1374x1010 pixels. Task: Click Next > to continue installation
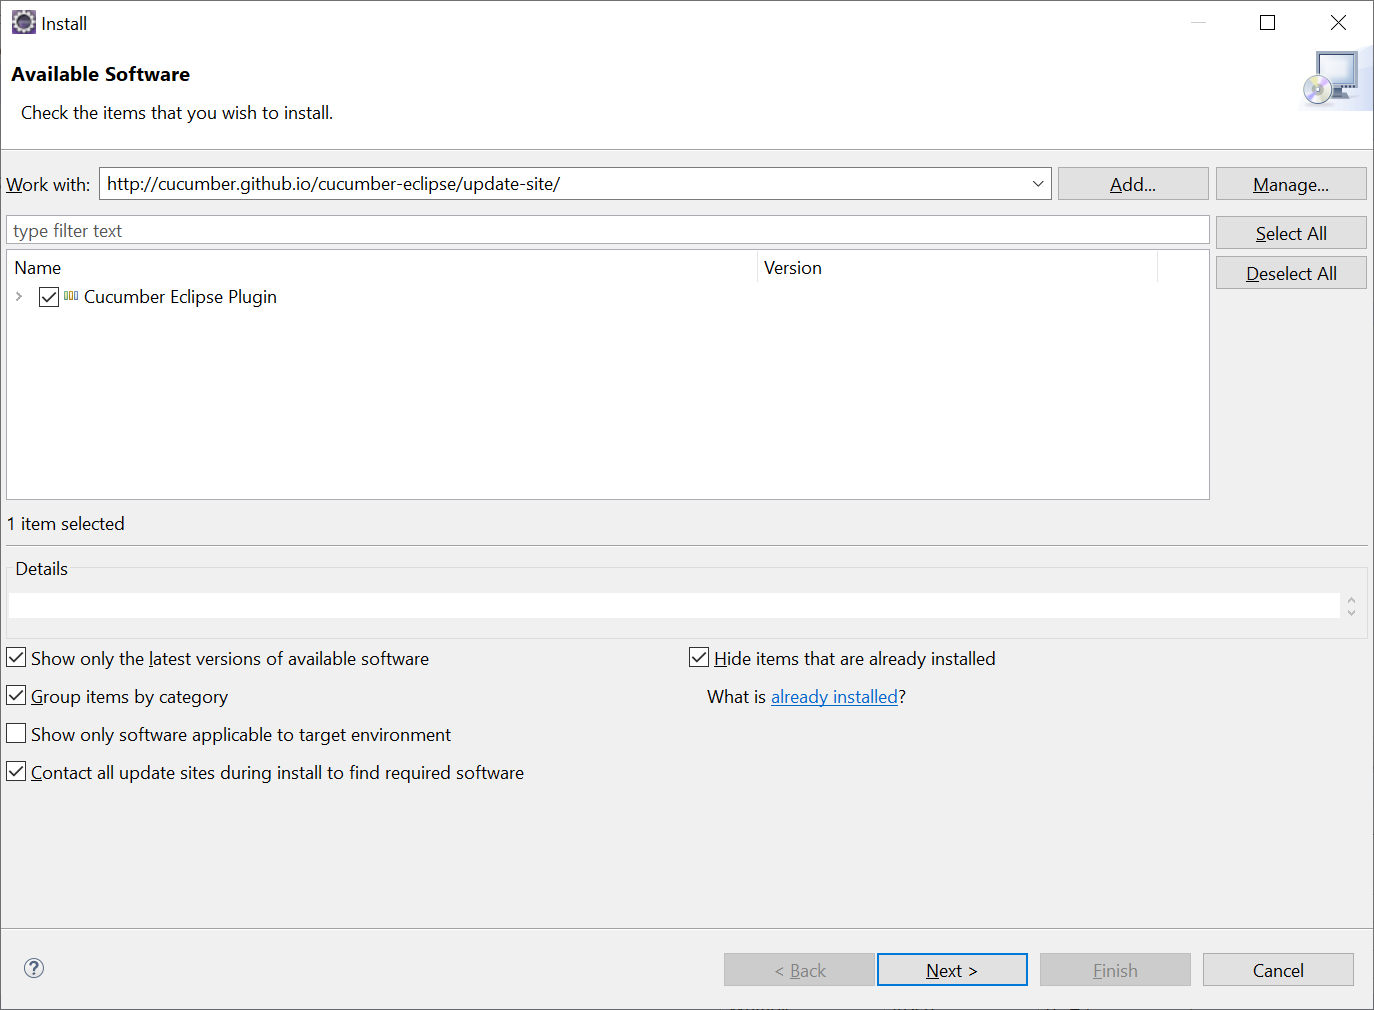tap(952, 970)
